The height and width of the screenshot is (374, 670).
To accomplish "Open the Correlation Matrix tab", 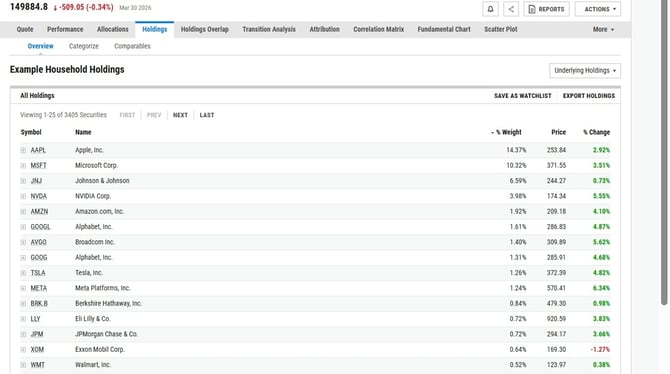I will coord(379,29).
